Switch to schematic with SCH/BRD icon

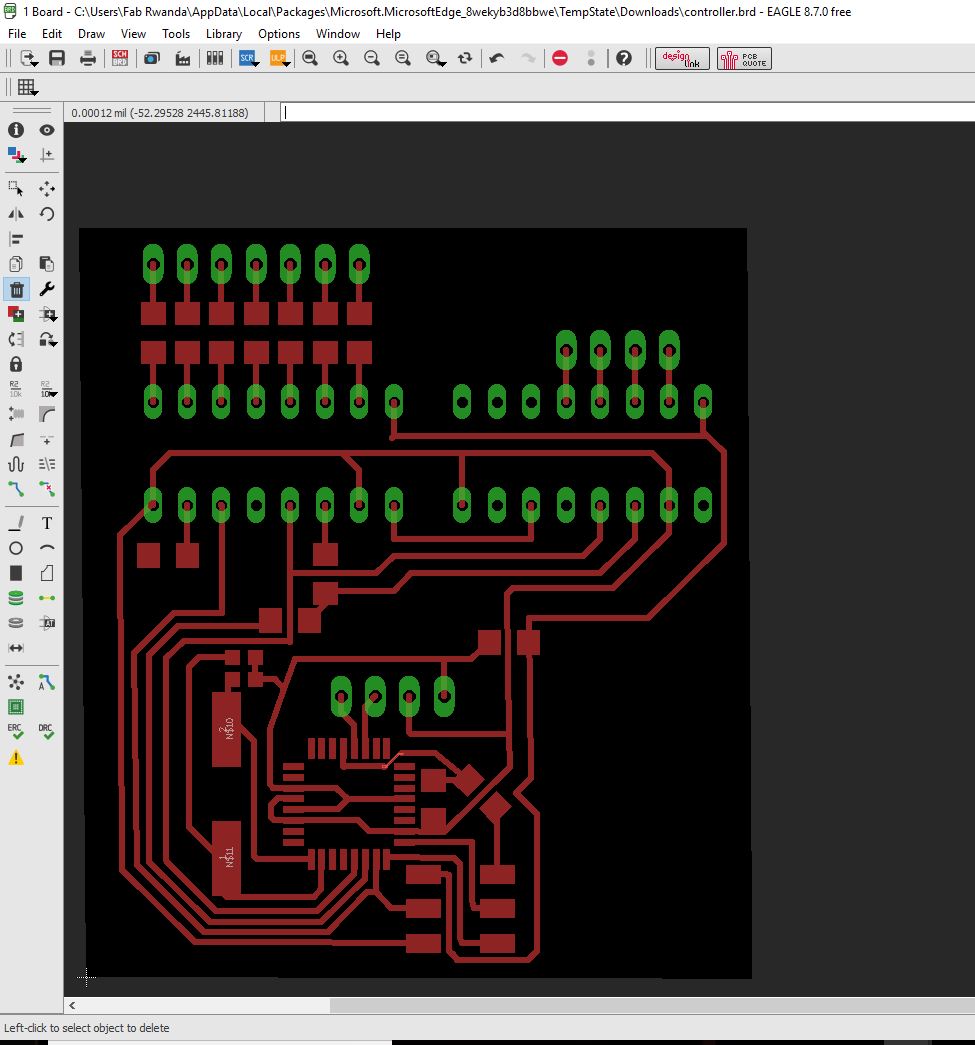point(120,59)
